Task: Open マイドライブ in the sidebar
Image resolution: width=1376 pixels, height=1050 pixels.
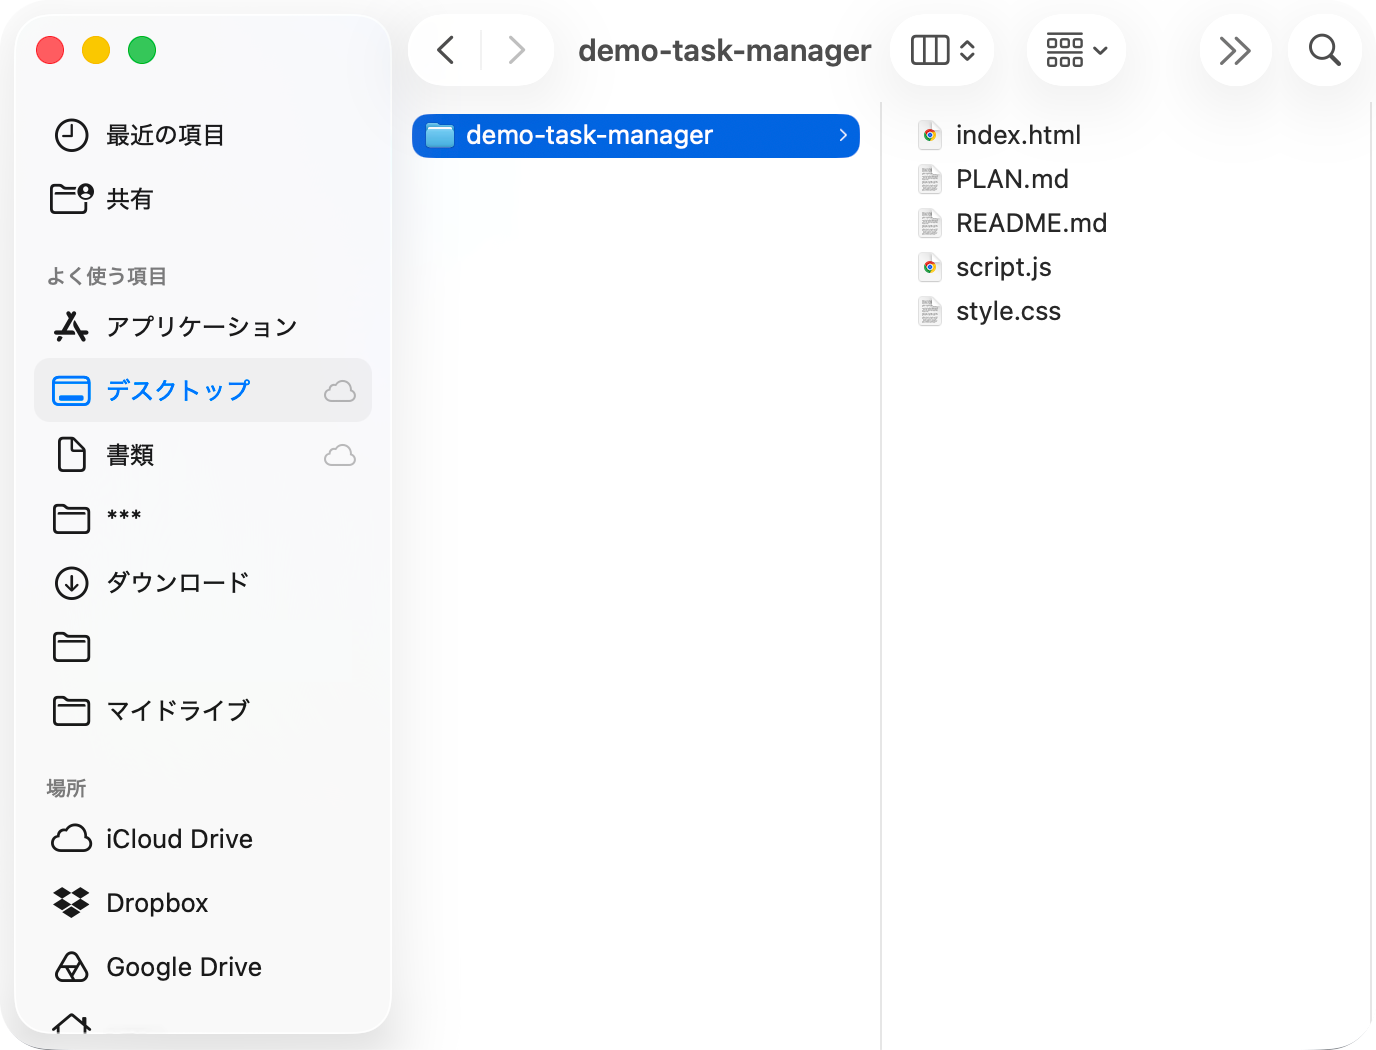Action: 203,711
